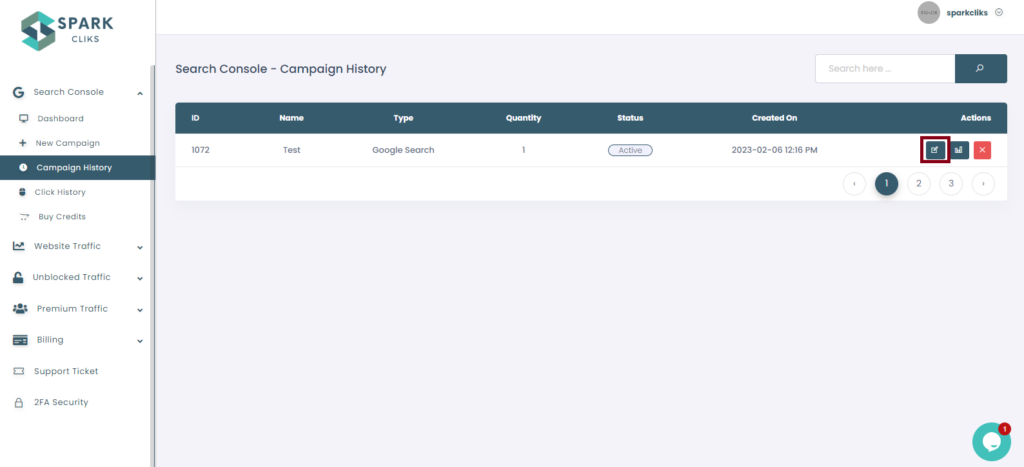
Task: Select Campaign History menu item
Action: (x=78, y=168)
